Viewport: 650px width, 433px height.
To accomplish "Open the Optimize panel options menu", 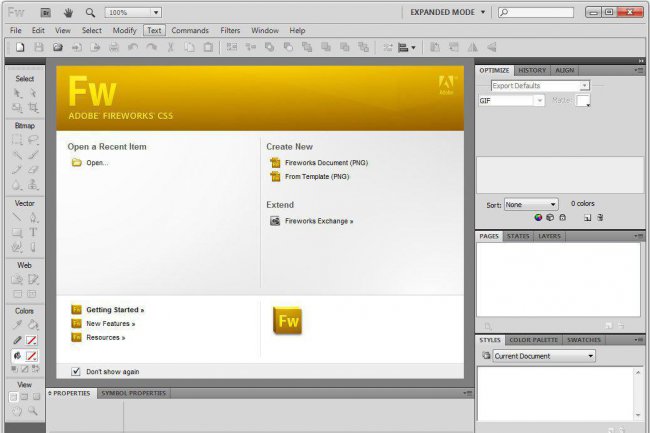I will [639, 70].
